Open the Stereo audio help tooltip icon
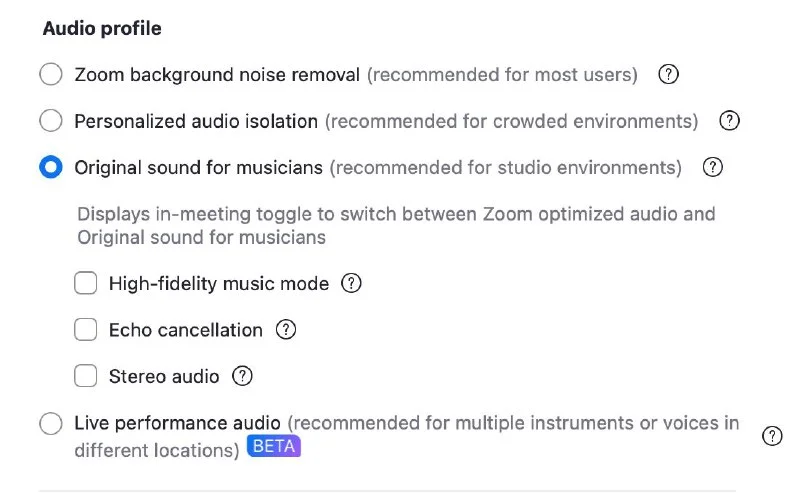 [x=242, y=376]
